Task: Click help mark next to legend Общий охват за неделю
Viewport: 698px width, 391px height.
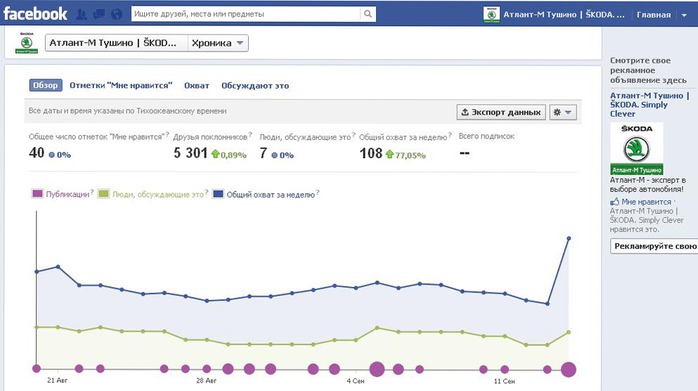Action: pos(317,192)
